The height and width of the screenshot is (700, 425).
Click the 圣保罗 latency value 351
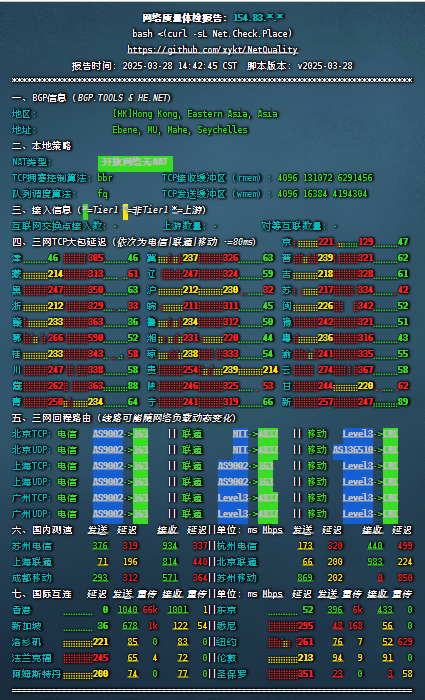coord(306,674)
